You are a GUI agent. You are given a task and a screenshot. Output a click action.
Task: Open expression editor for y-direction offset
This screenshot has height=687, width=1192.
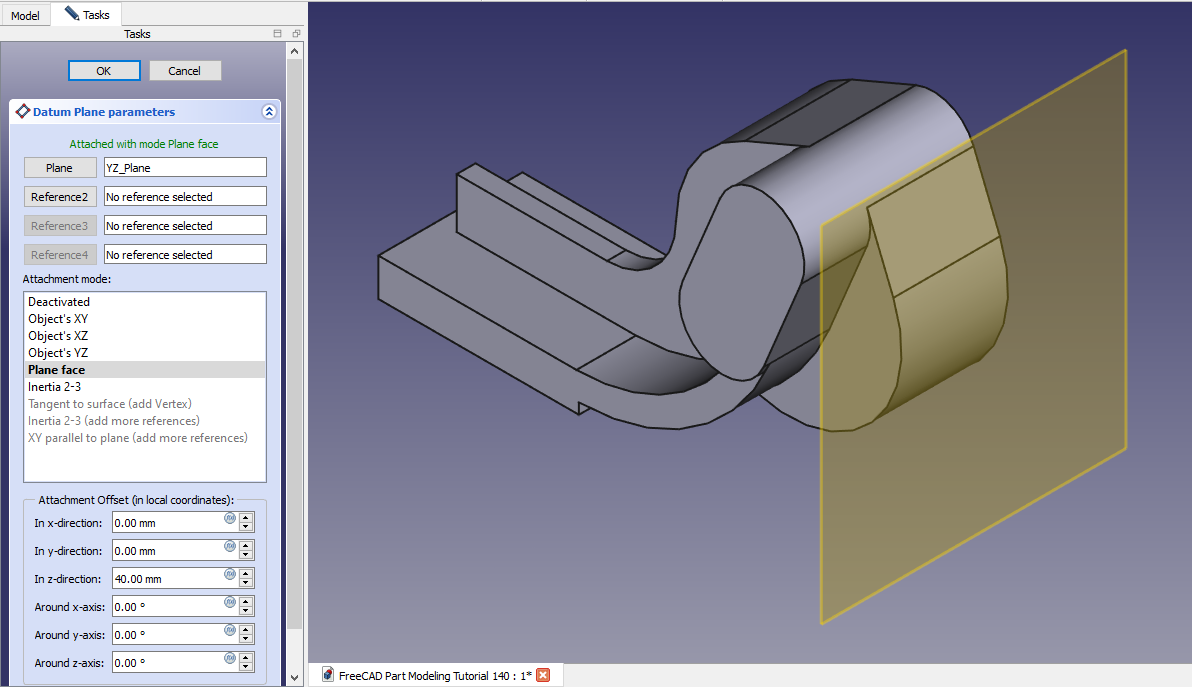pyautogui.click(x=230, y=546)
